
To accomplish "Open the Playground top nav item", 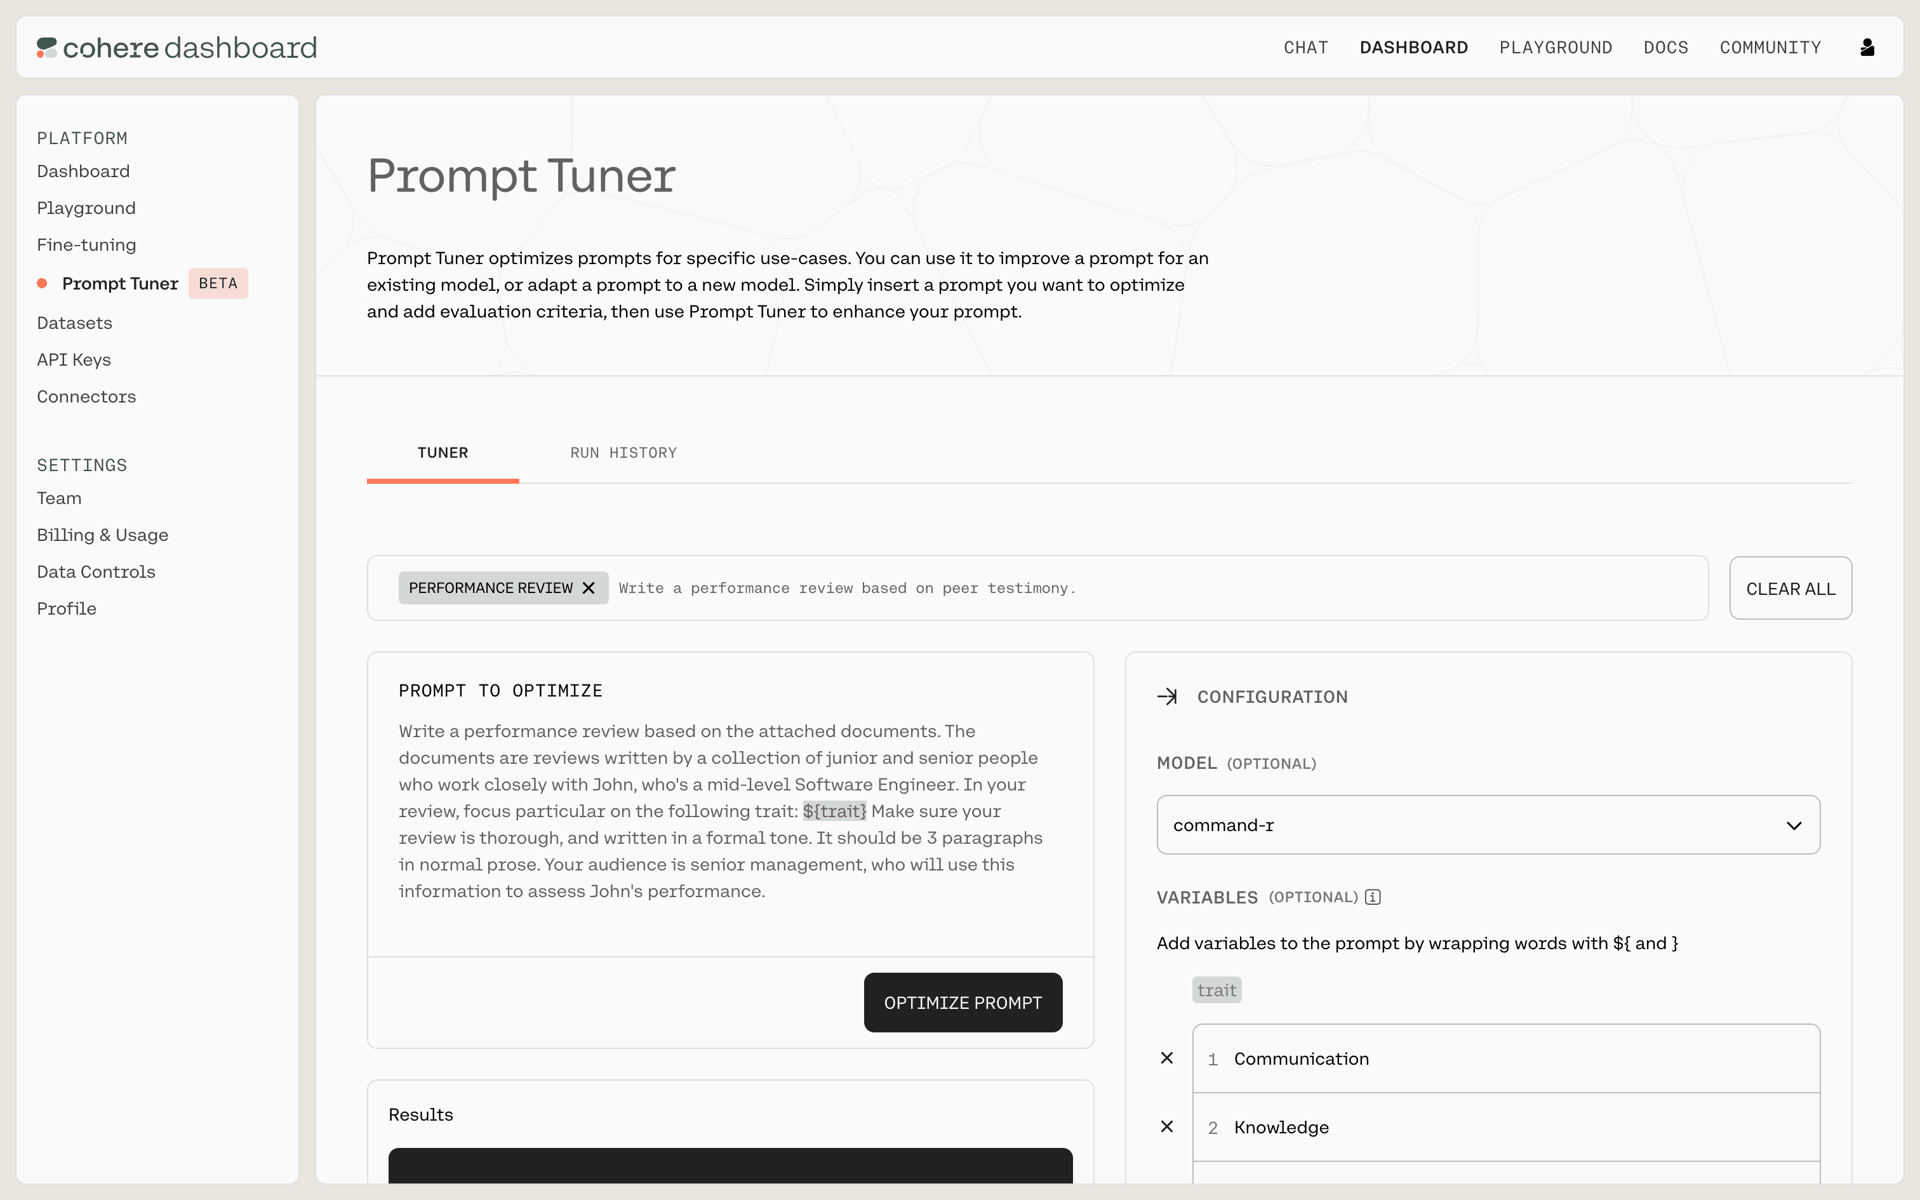I will tap(1555, 47).
